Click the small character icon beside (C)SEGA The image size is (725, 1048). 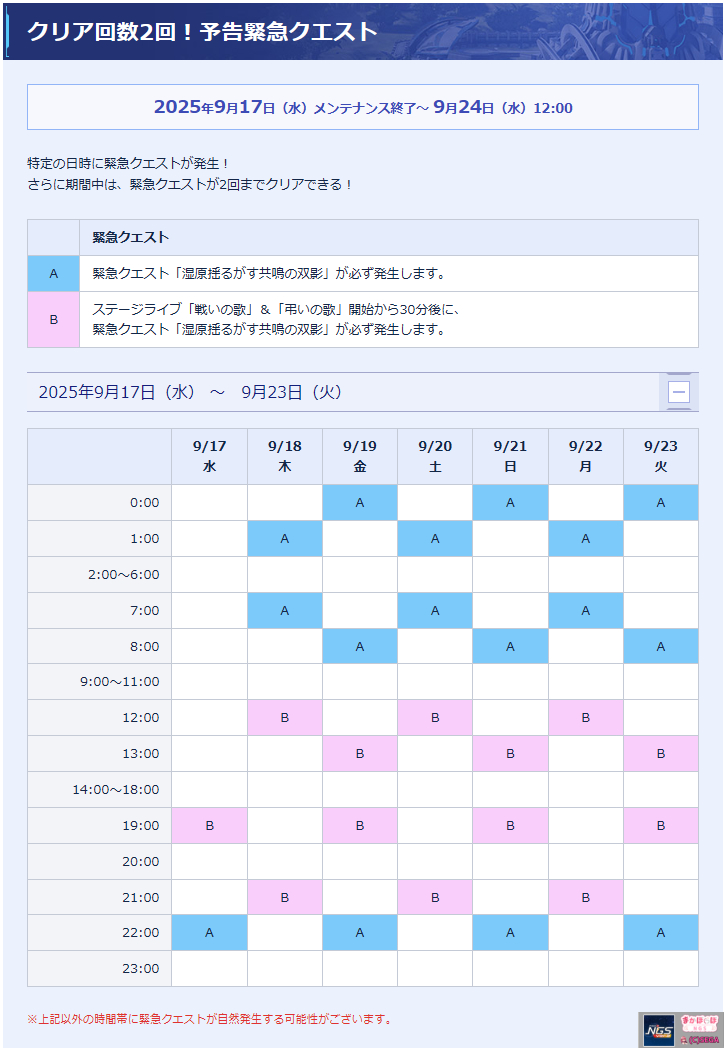[684, 1041]
